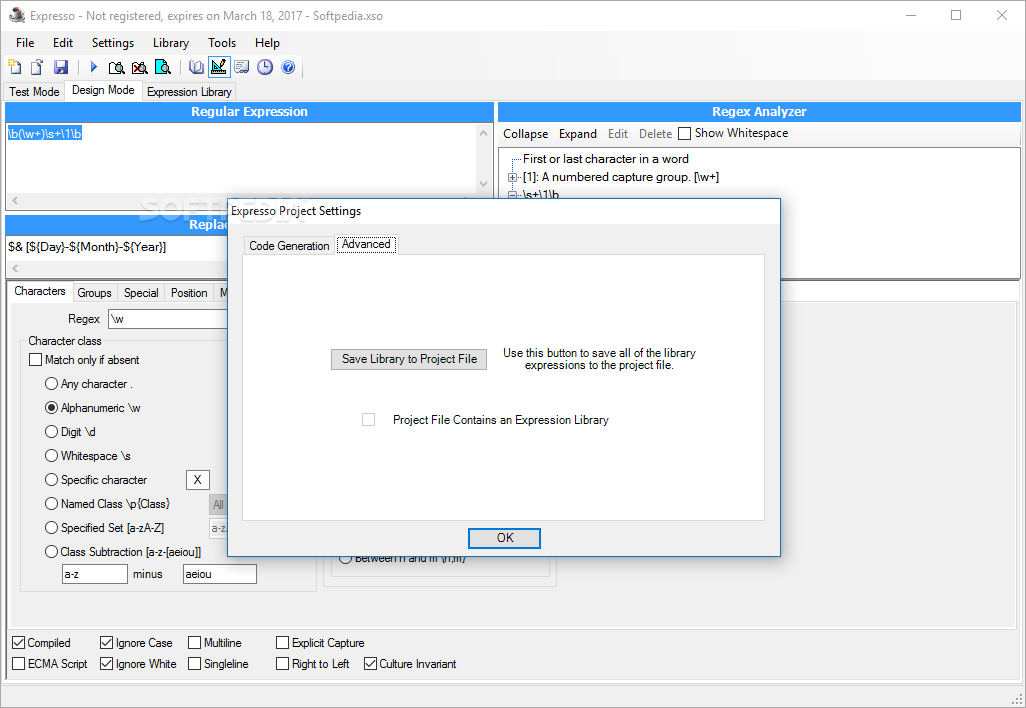Switch to Code Generation tab in settings dialog

(x=289, y=245)
